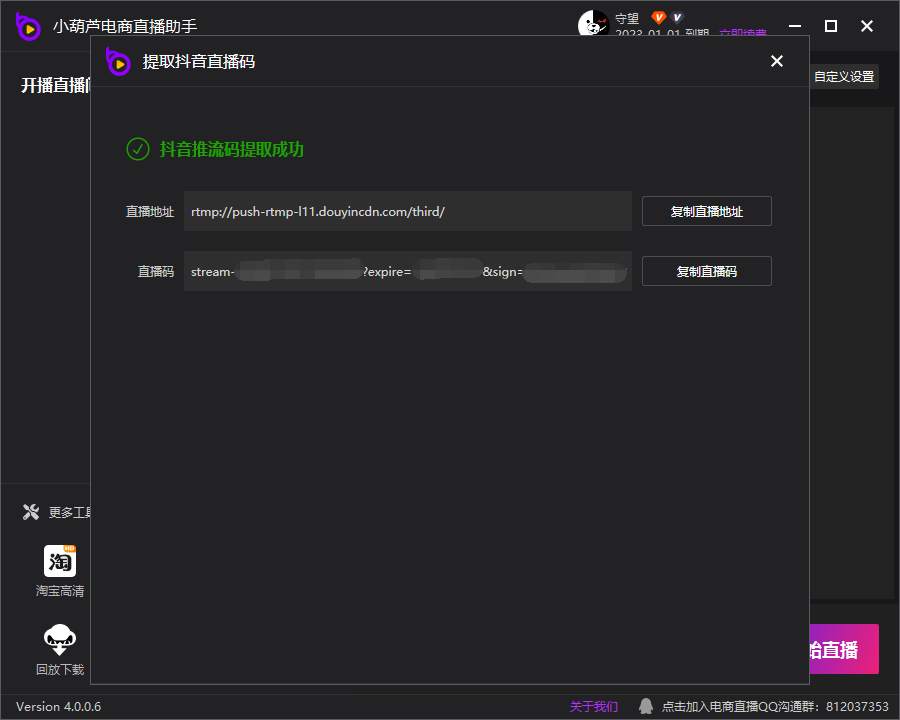Minimize the main application window
Image resolution: width=900 pixels, height=720 pixels.
(795, 26)
